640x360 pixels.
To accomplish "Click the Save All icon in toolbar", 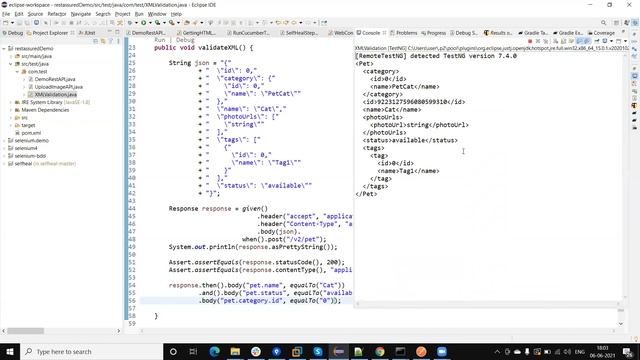I will [x=27, y=23].
